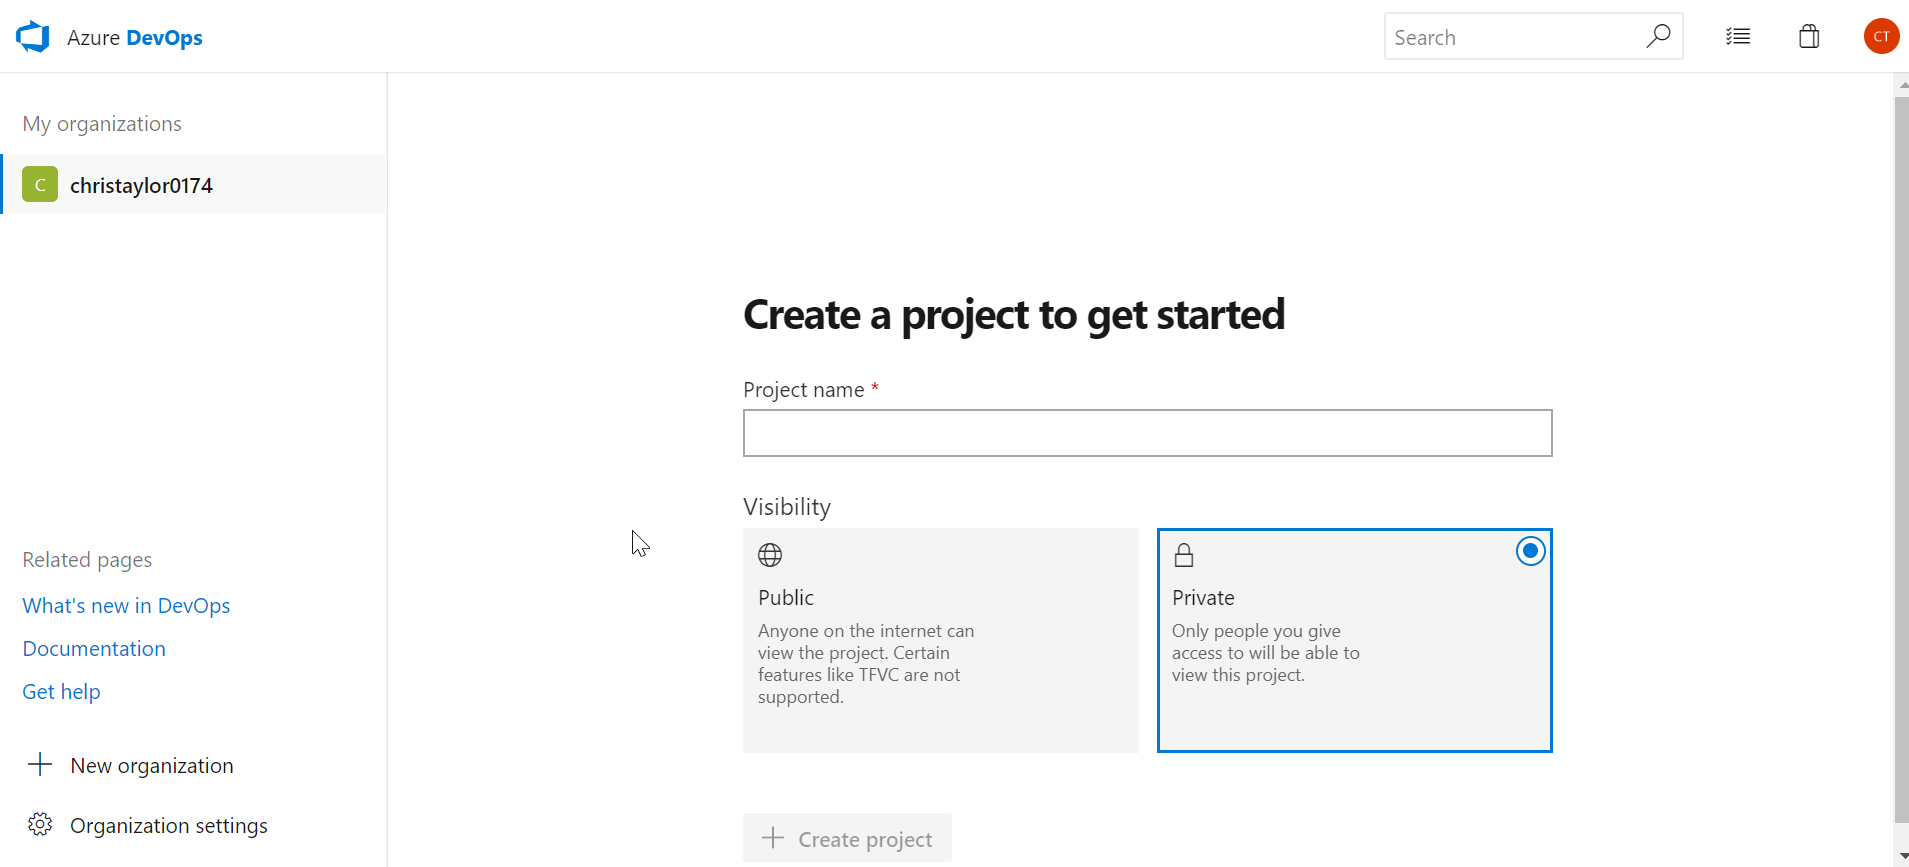Focus the Search box in header

1510,37
